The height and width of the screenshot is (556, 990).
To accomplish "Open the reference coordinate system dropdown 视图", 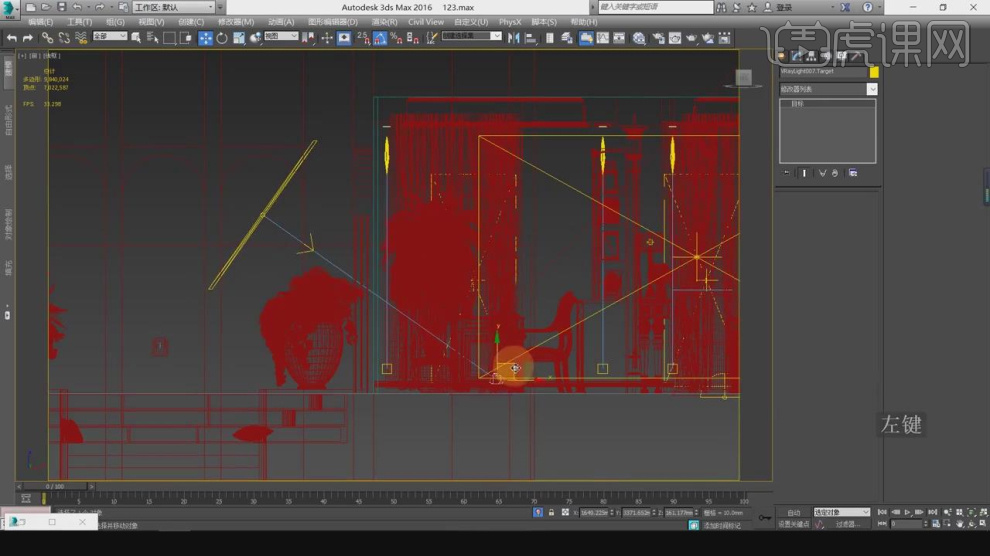I will [281, 37].
